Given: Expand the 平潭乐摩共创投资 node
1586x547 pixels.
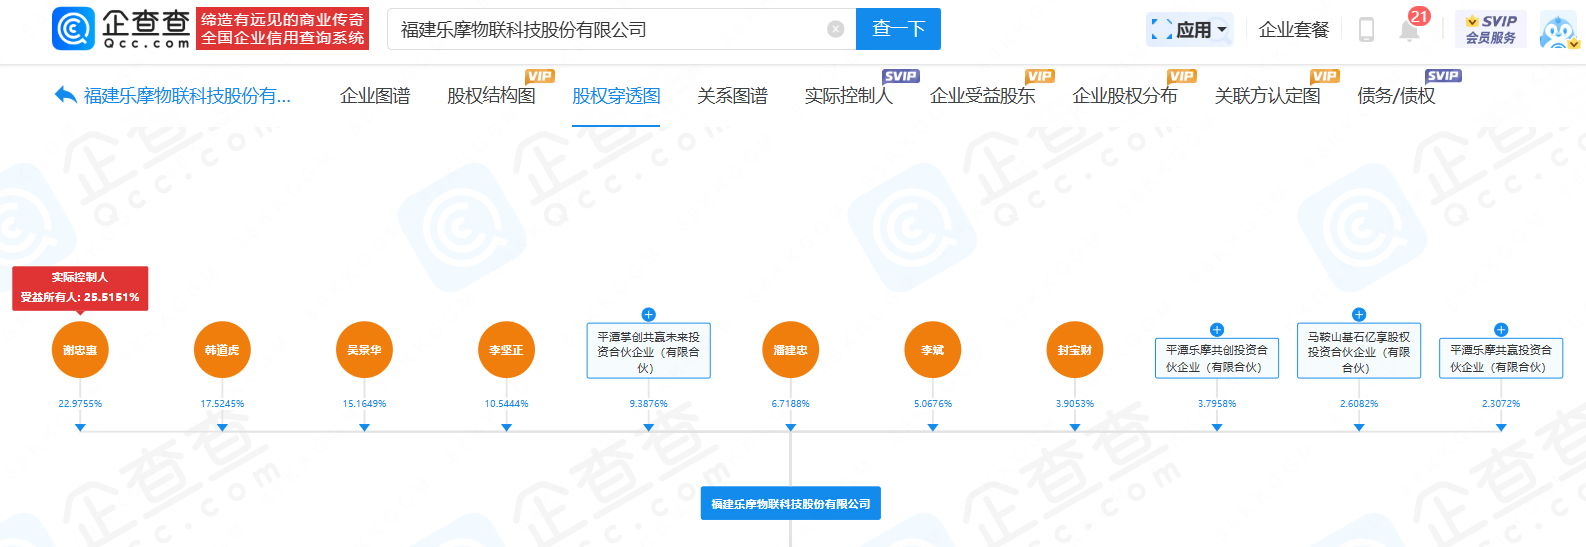Looking at the screenshot, I should pyautogui.click(x=1217, y=330).
